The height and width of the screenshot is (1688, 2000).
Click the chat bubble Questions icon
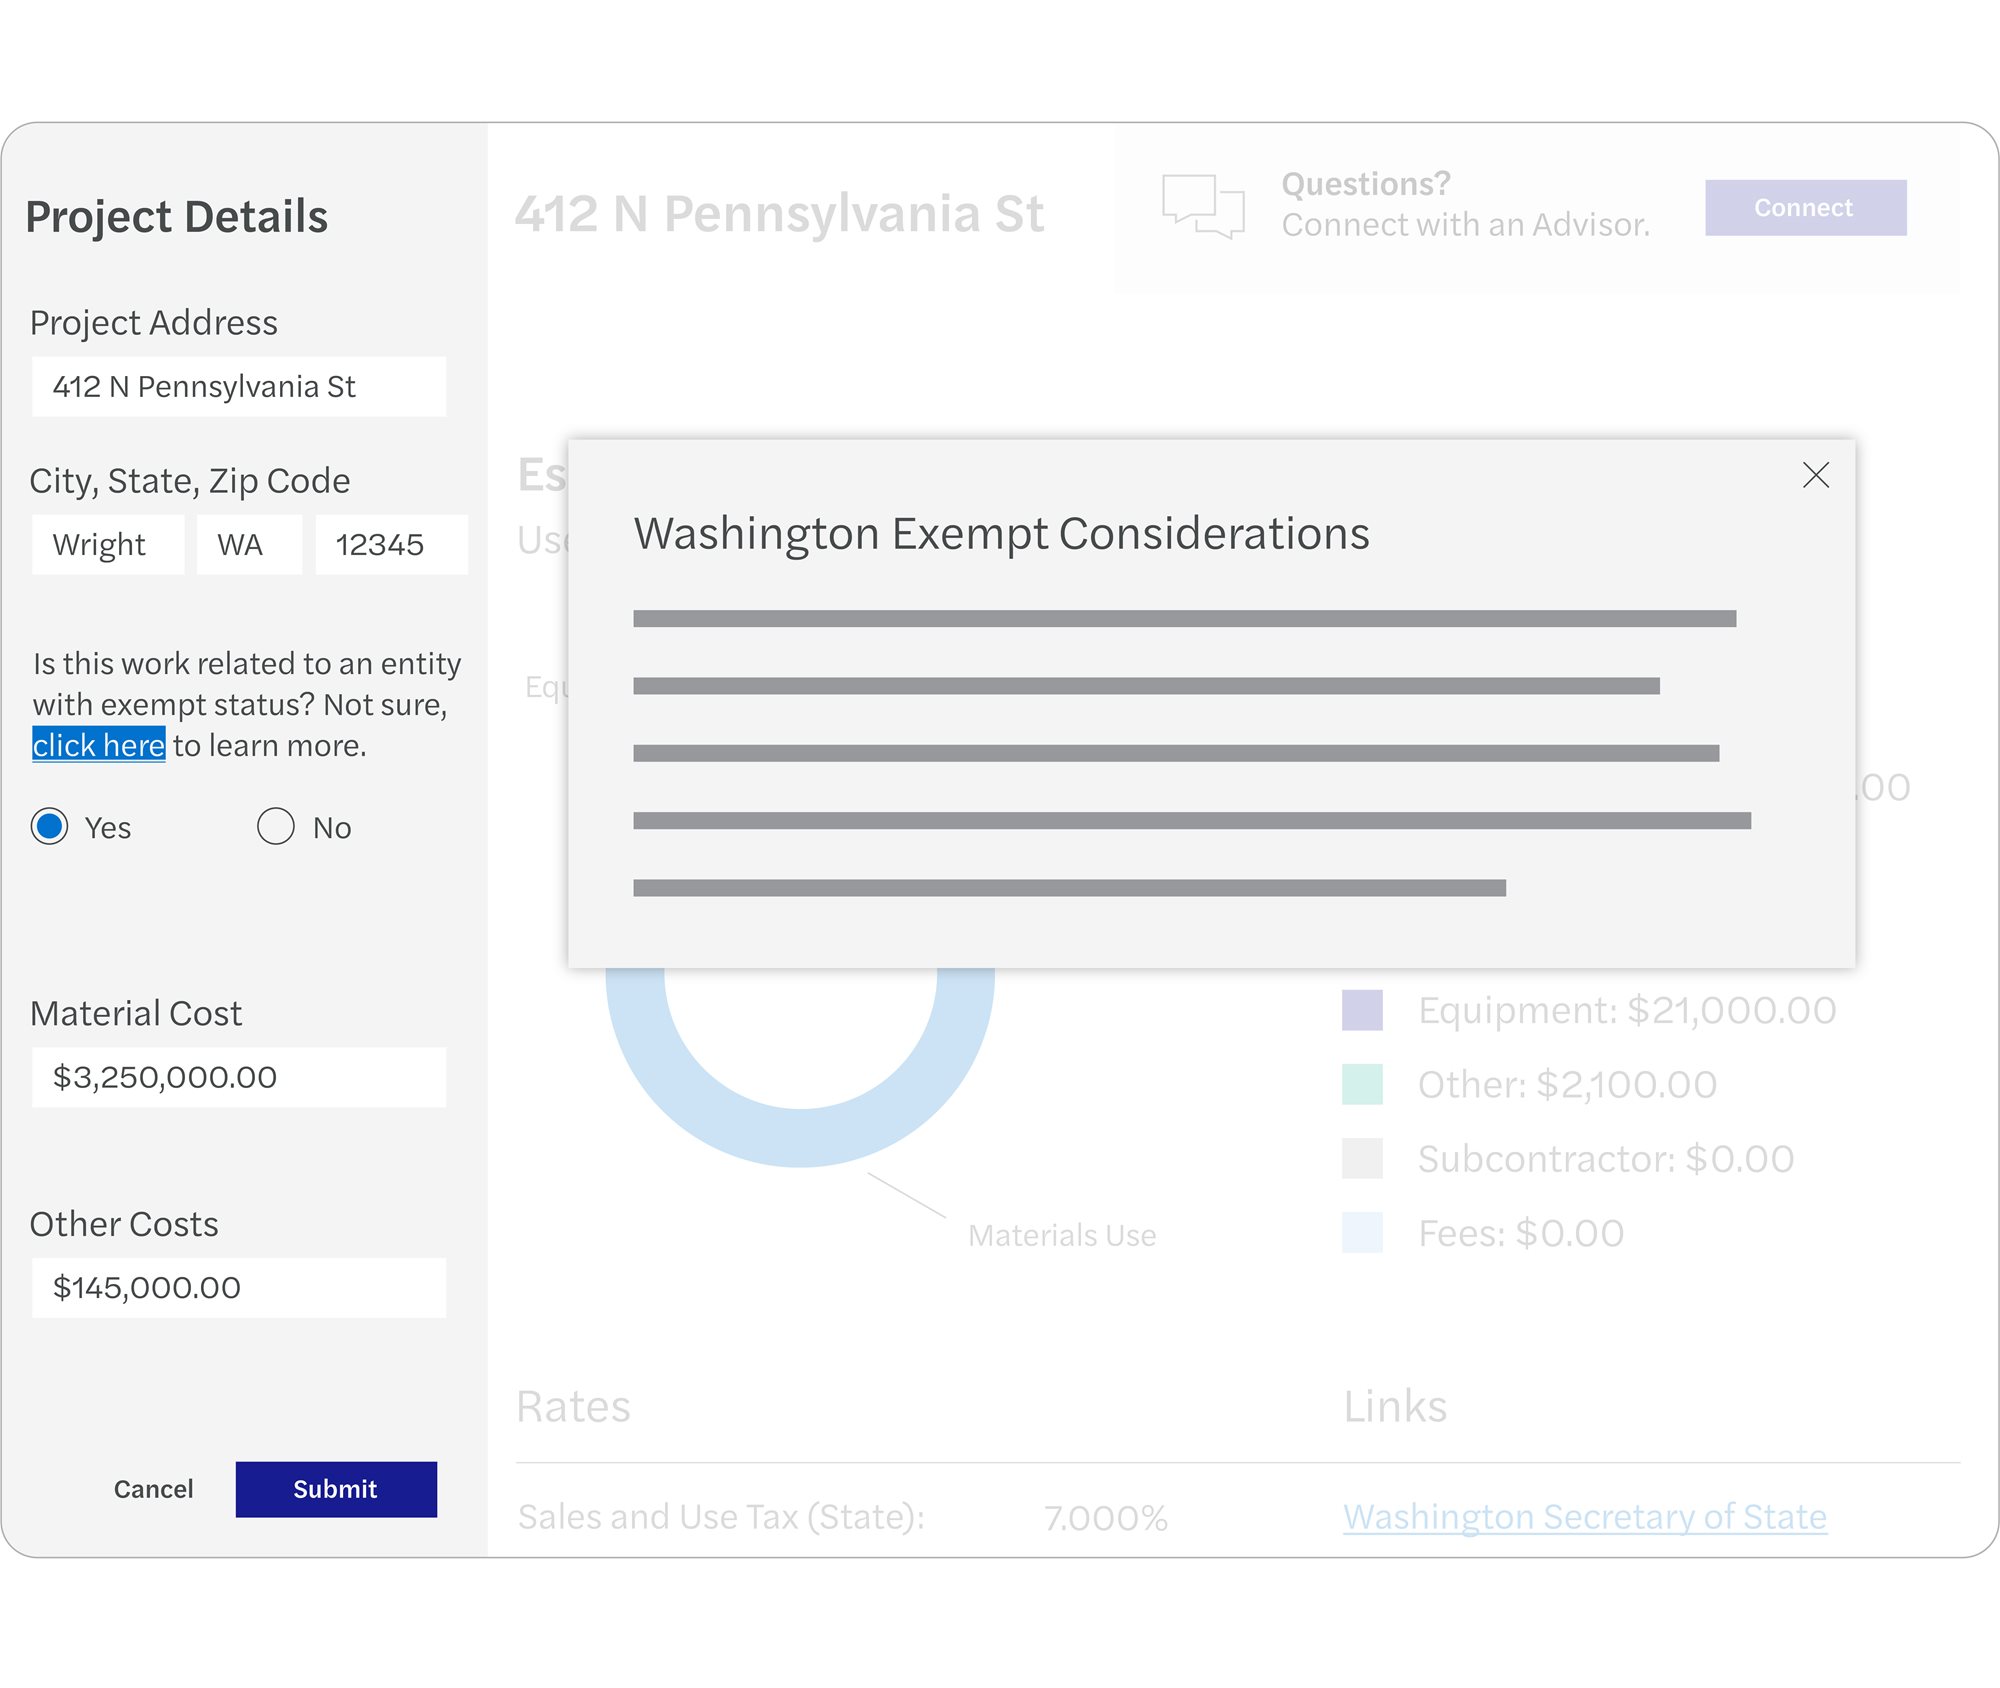coord(1204,207)
